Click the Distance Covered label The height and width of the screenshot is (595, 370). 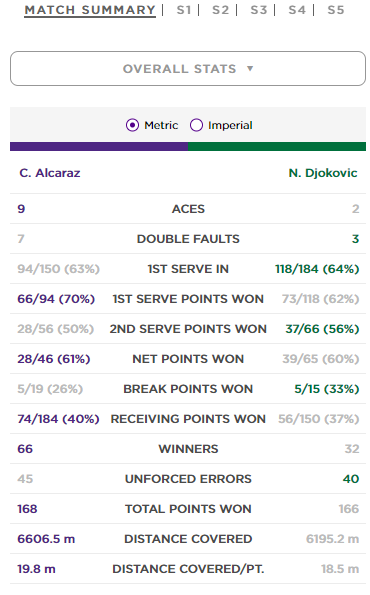[188, 539]
